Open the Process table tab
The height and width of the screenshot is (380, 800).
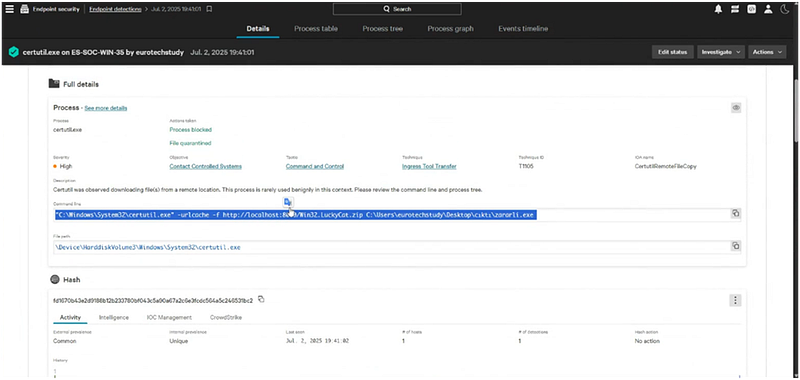coord(316,29)
